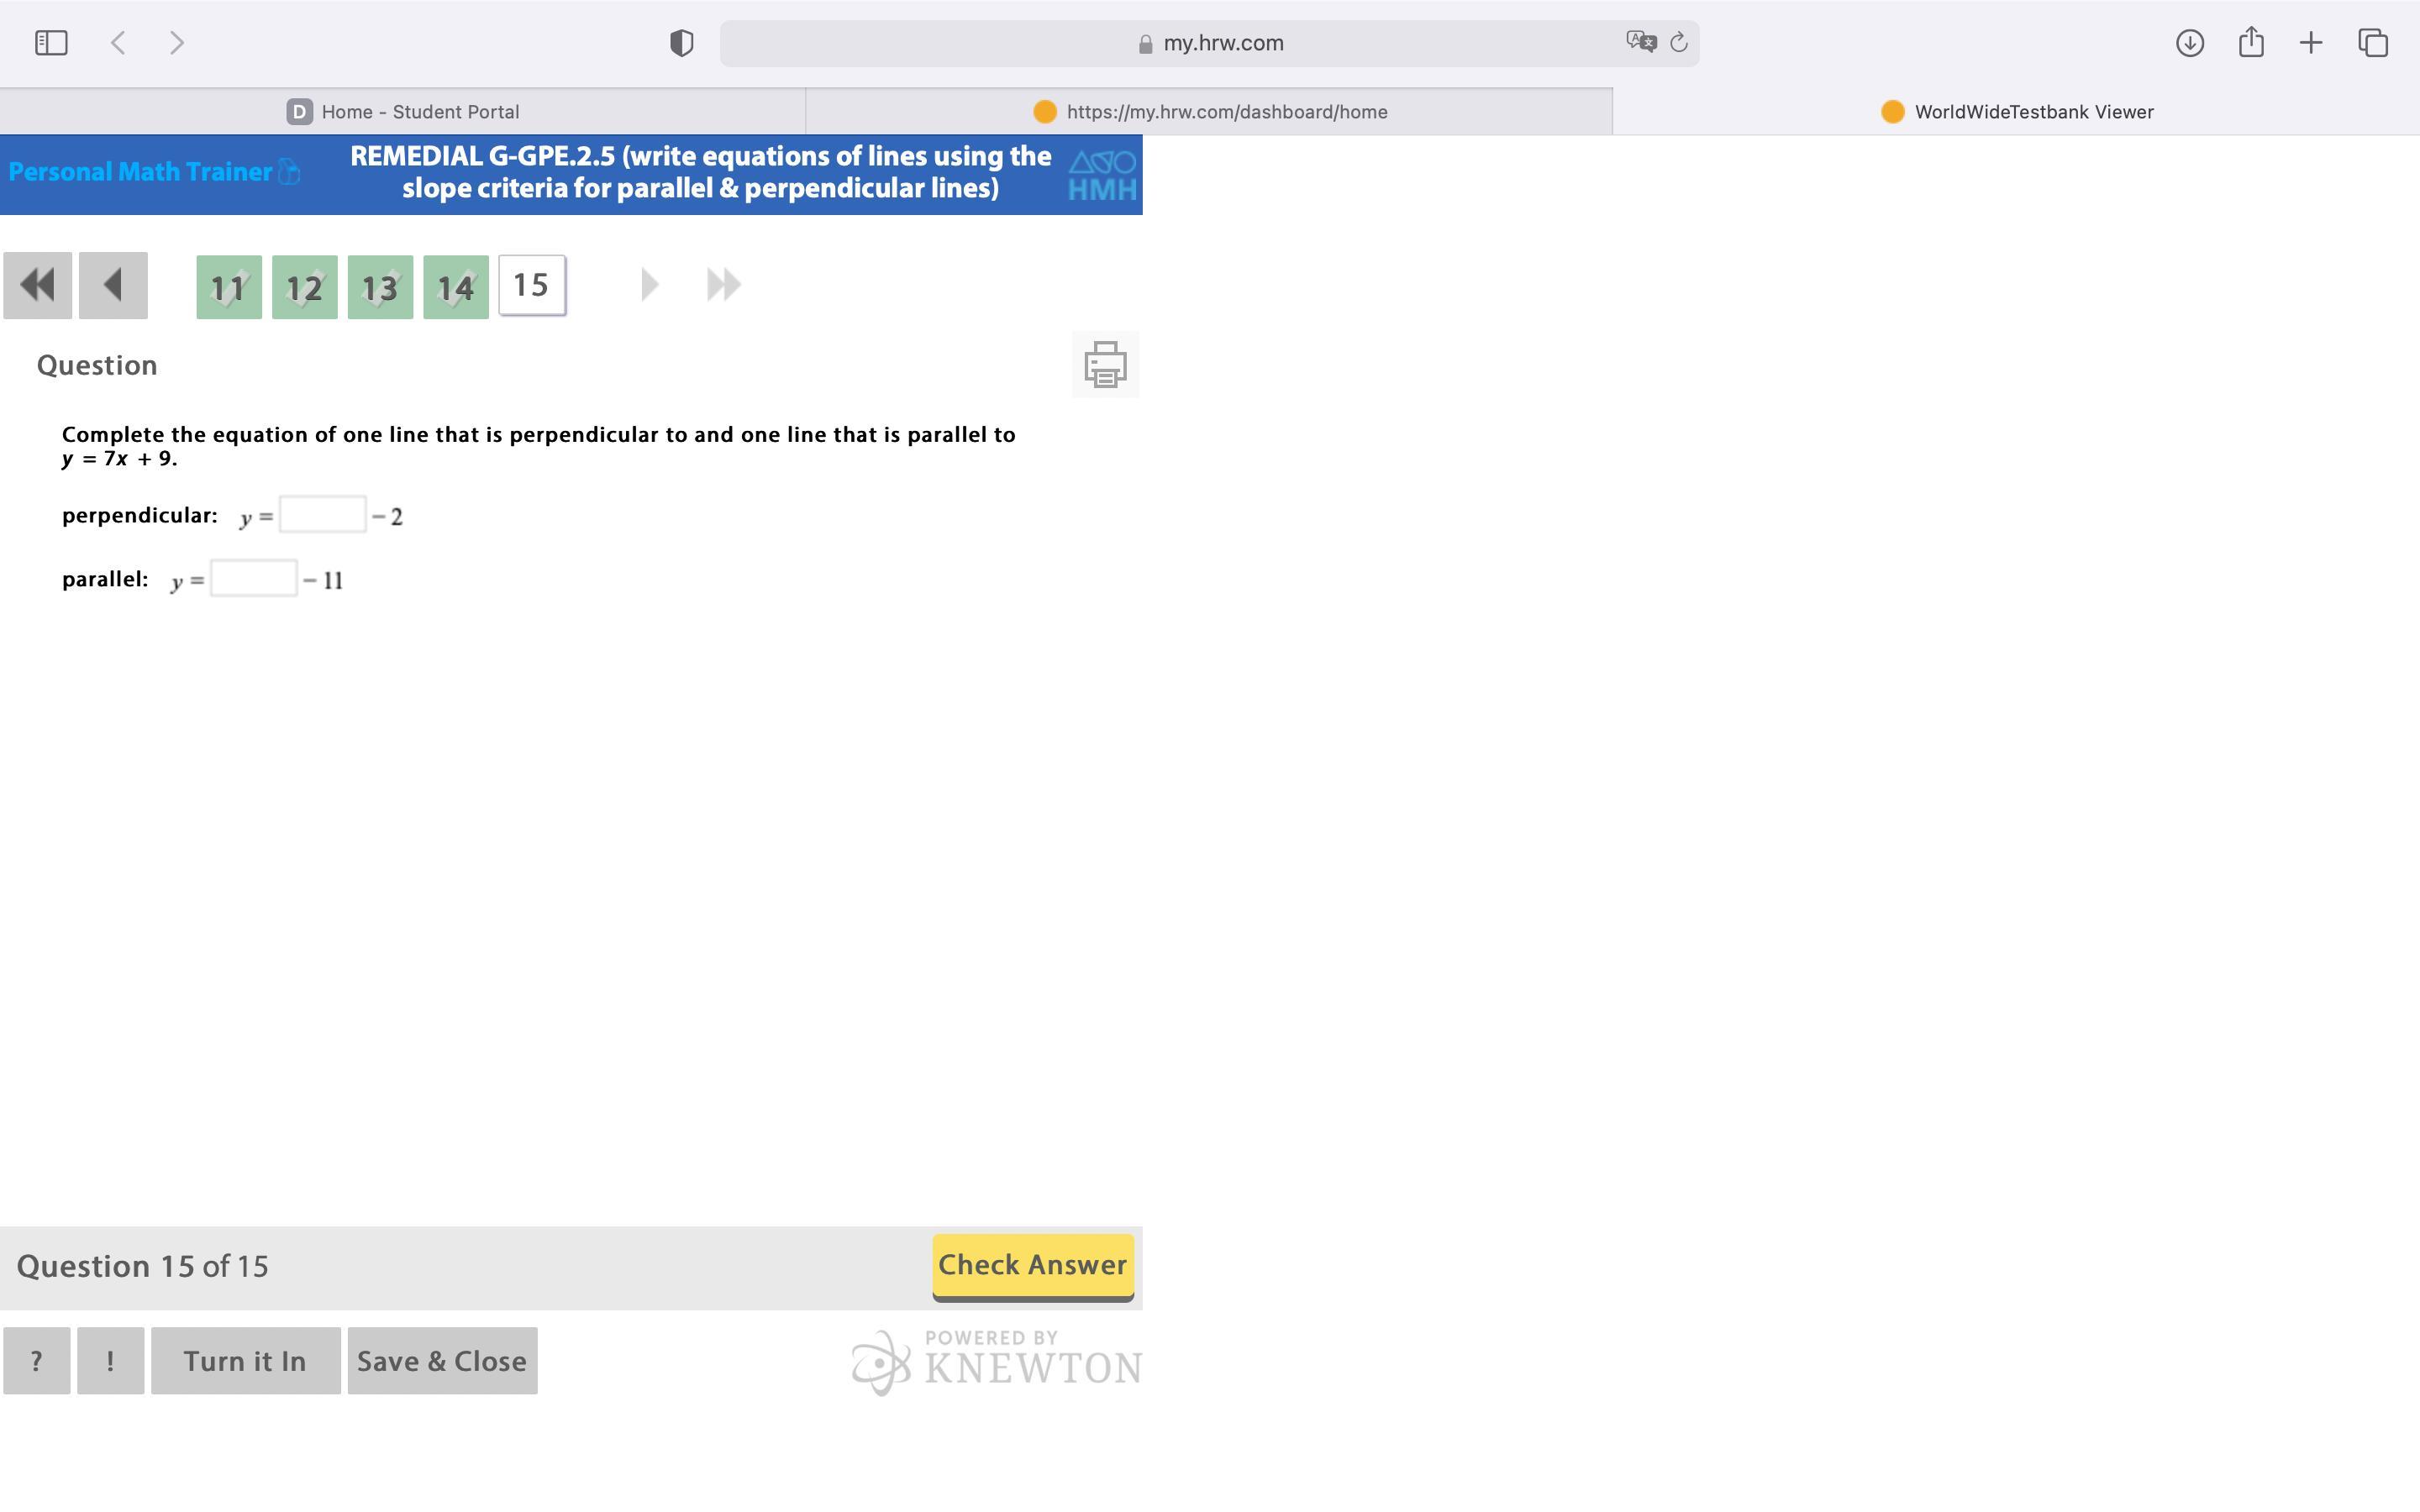Click the Turn it In button
Viewport: 2420px width, 1512px height.
coord(245,1361)
